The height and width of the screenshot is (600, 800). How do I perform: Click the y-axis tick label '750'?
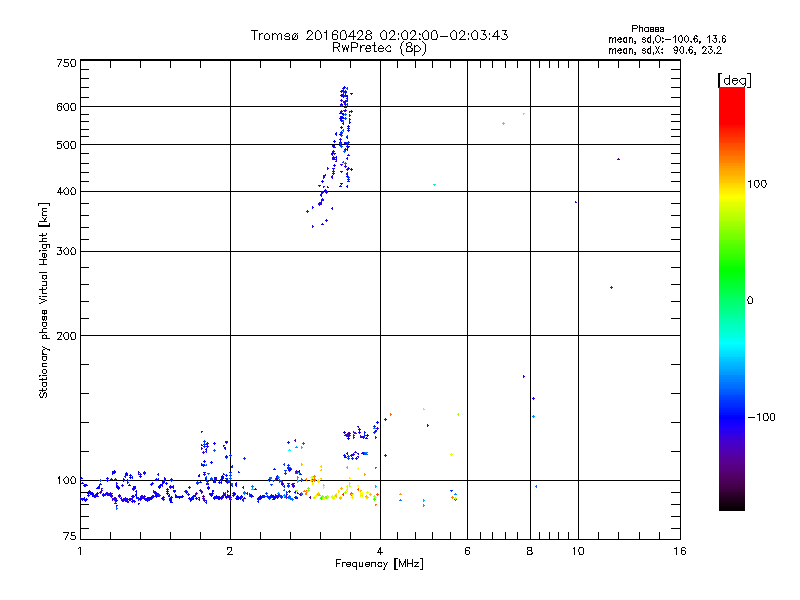tap(66, 63)
